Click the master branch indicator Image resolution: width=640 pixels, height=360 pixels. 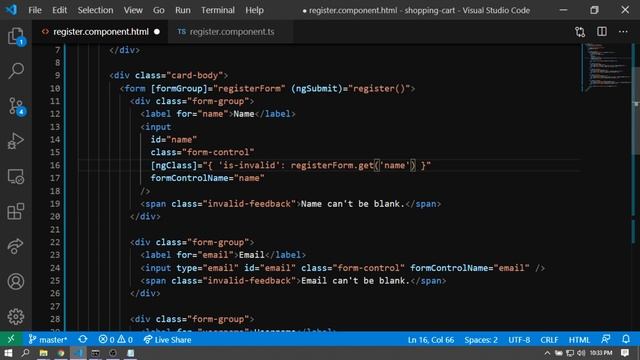click(48, 340)
